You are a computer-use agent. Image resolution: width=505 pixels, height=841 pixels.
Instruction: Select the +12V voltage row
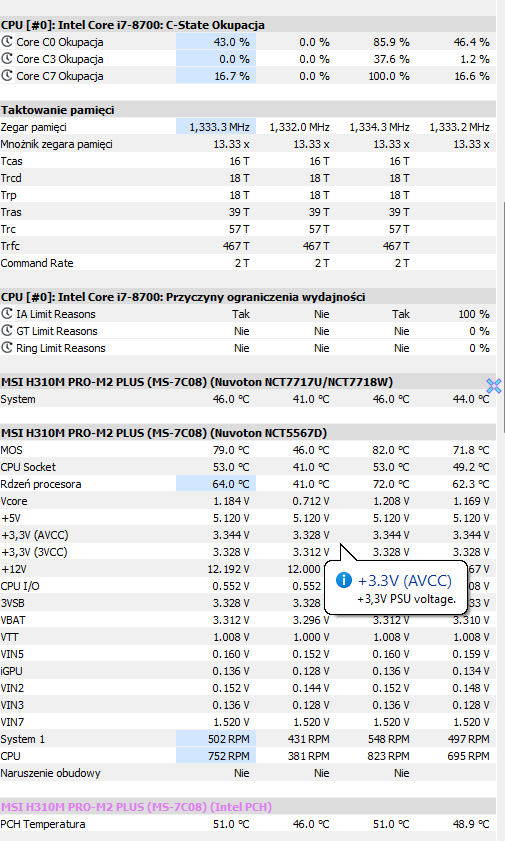click(x=248, y=569)
